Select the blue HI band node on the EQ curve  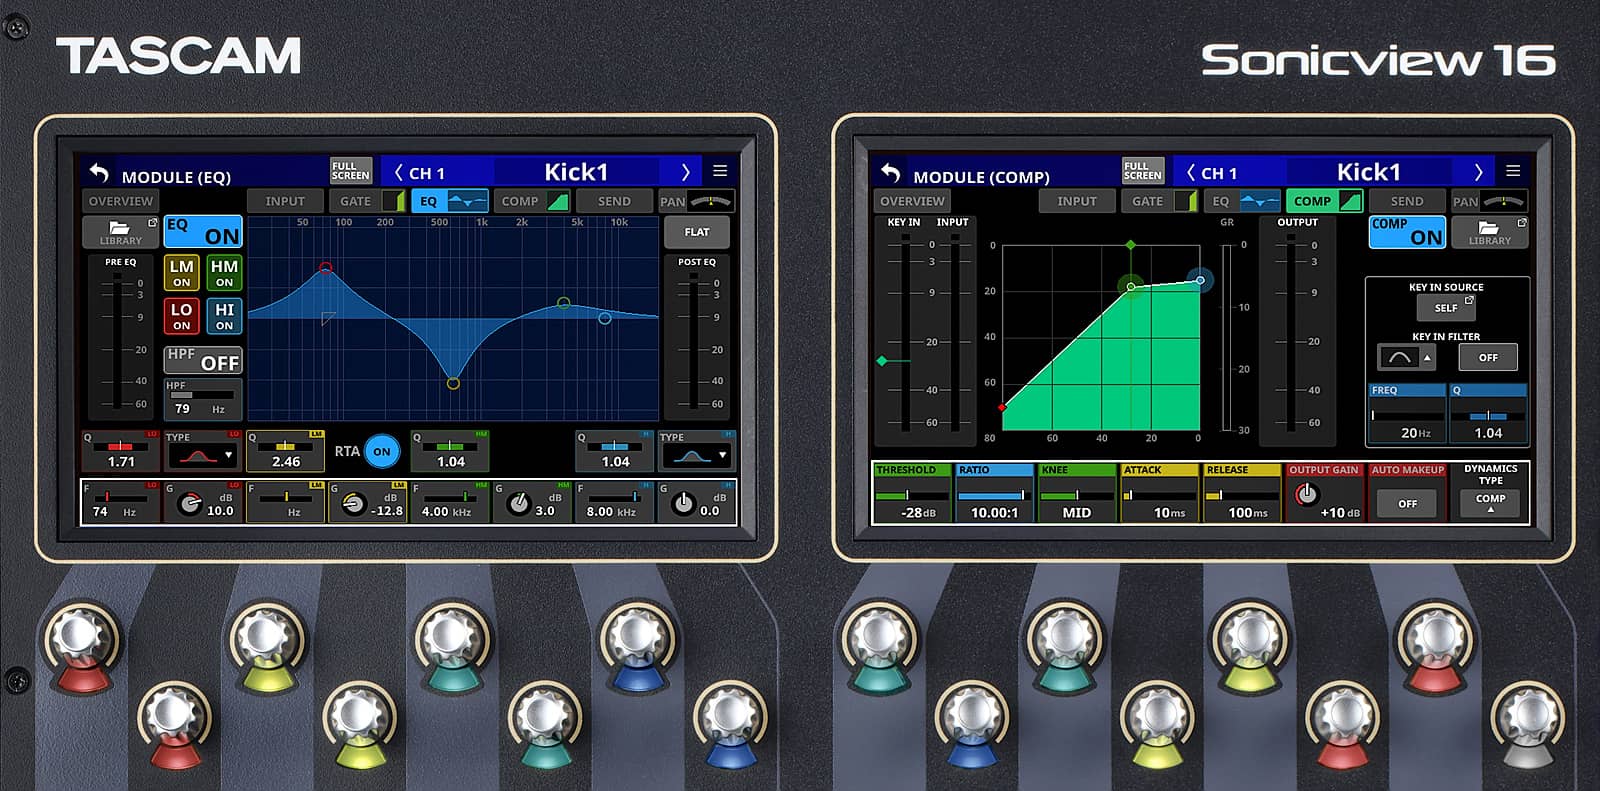tap(604, 318)
